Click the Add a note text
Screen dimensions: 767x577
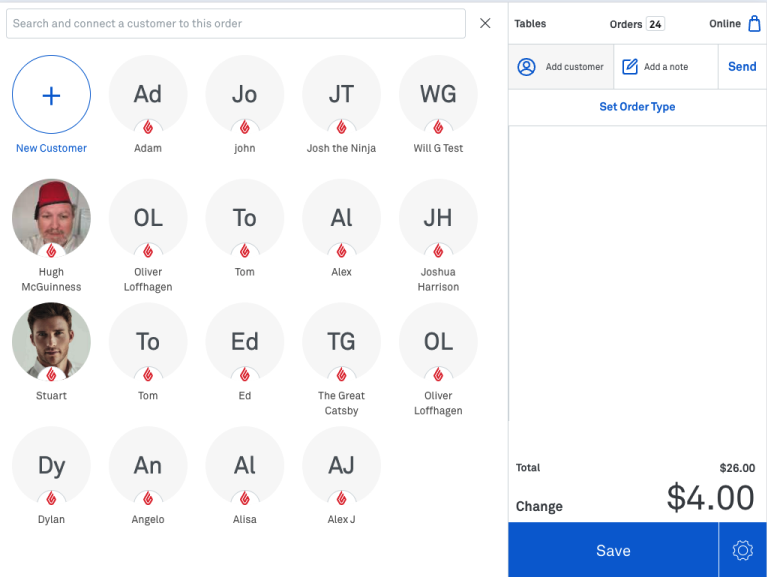(x=666, y=67)
